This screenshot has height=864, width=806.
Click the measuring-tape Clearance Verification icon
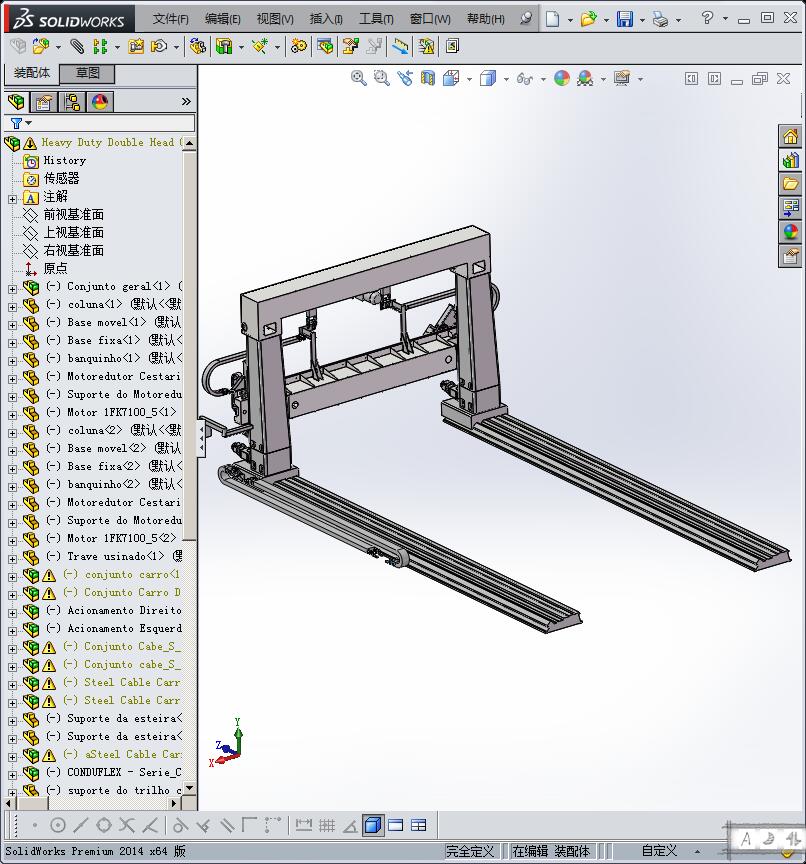[x=400, y=46]
